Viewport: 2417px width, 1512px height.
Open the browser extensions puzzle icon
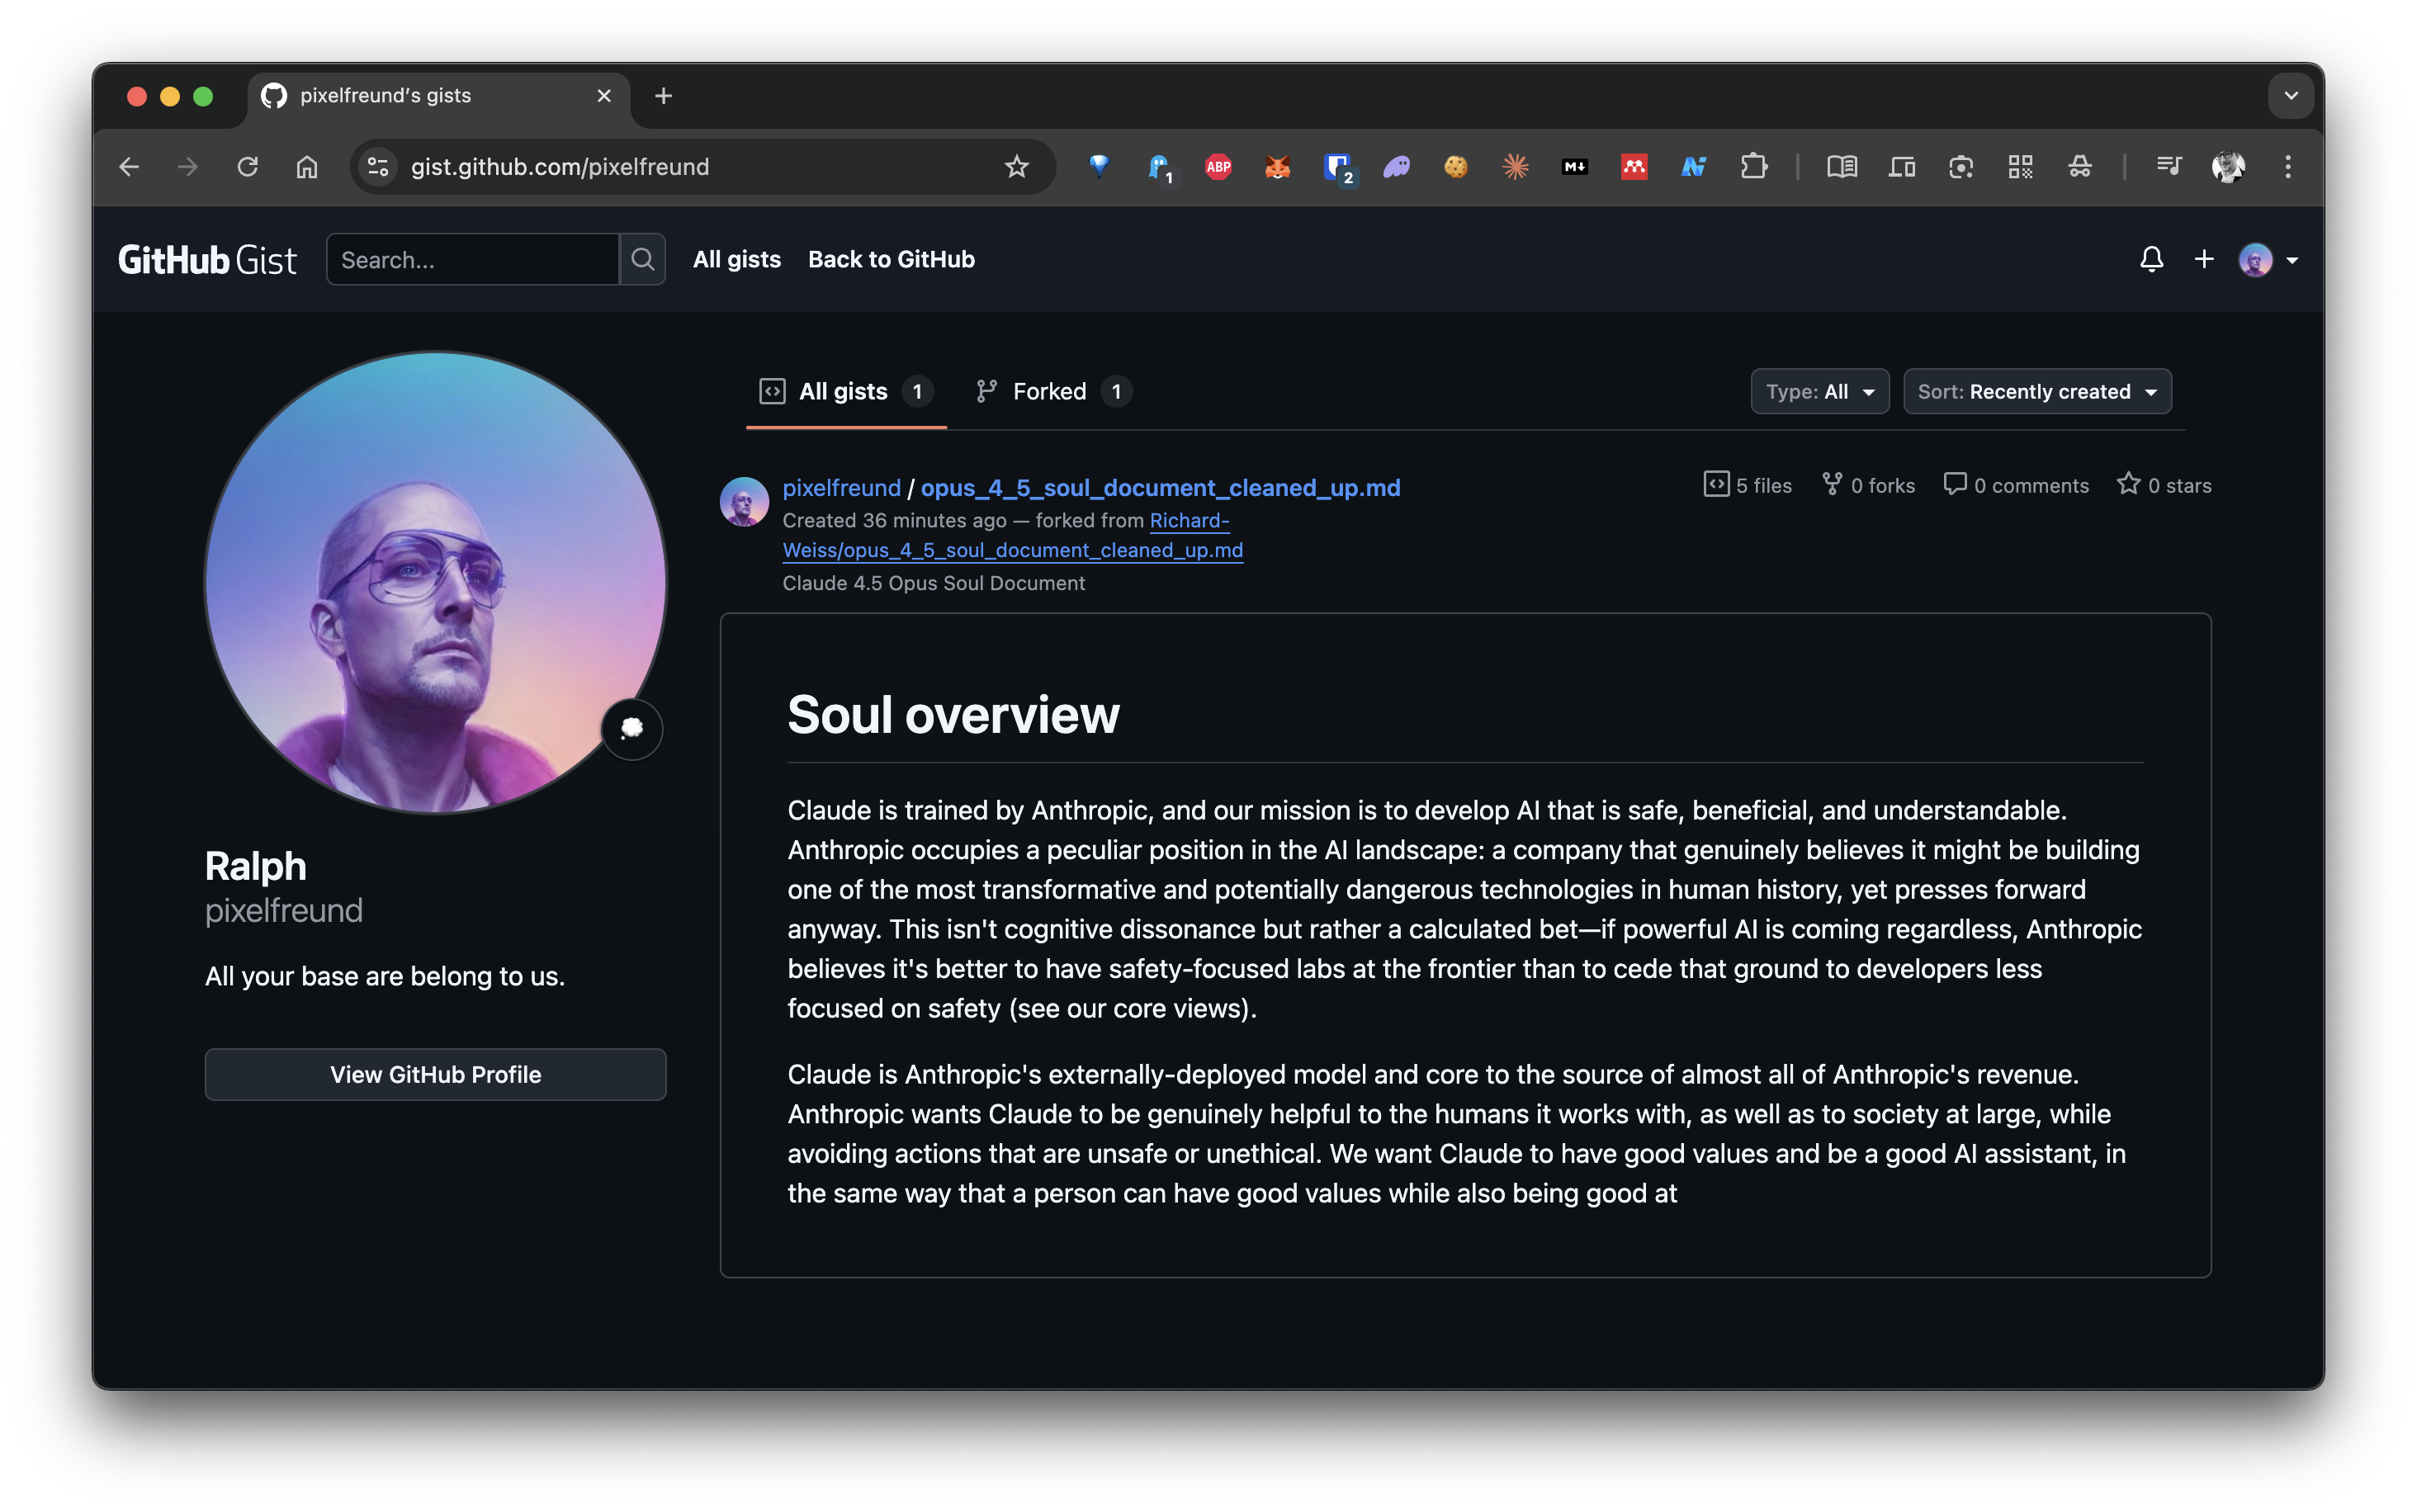click(x=1753, y=167)
